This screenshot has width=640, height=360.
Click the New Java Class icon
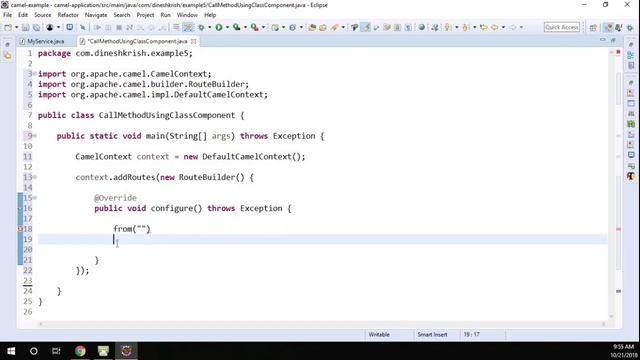click(293, 27)
